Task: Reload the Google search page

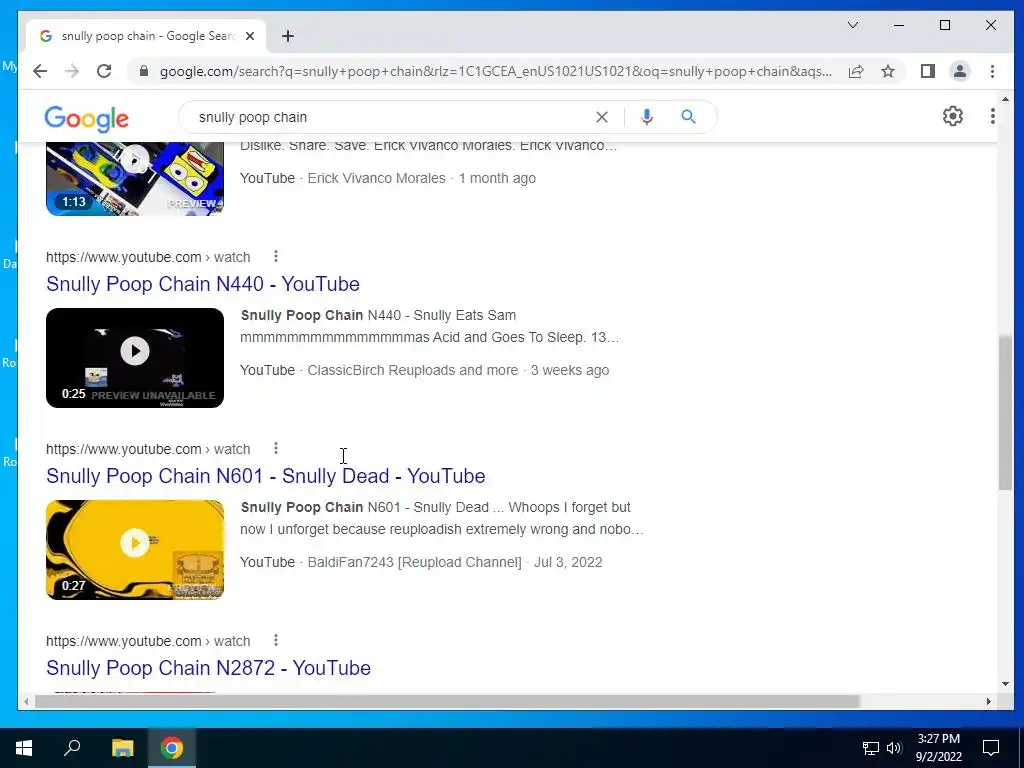Action: (104, 71)
